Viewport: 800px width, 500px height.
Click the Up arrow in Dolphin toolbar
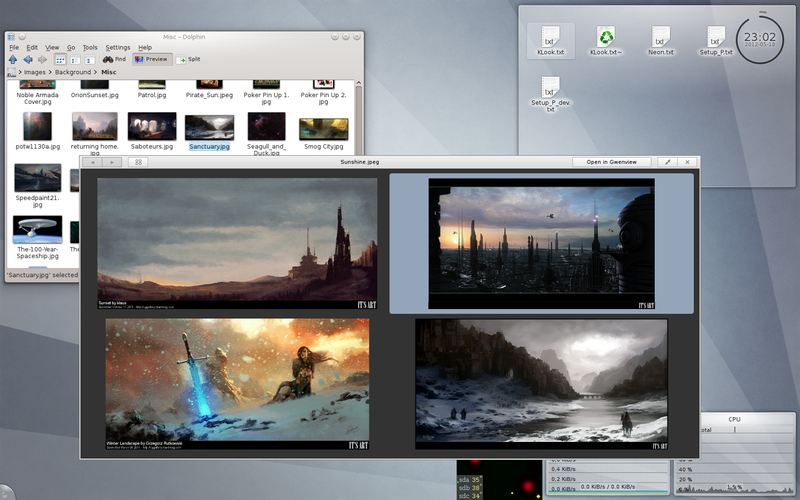[x=12, y=59]
